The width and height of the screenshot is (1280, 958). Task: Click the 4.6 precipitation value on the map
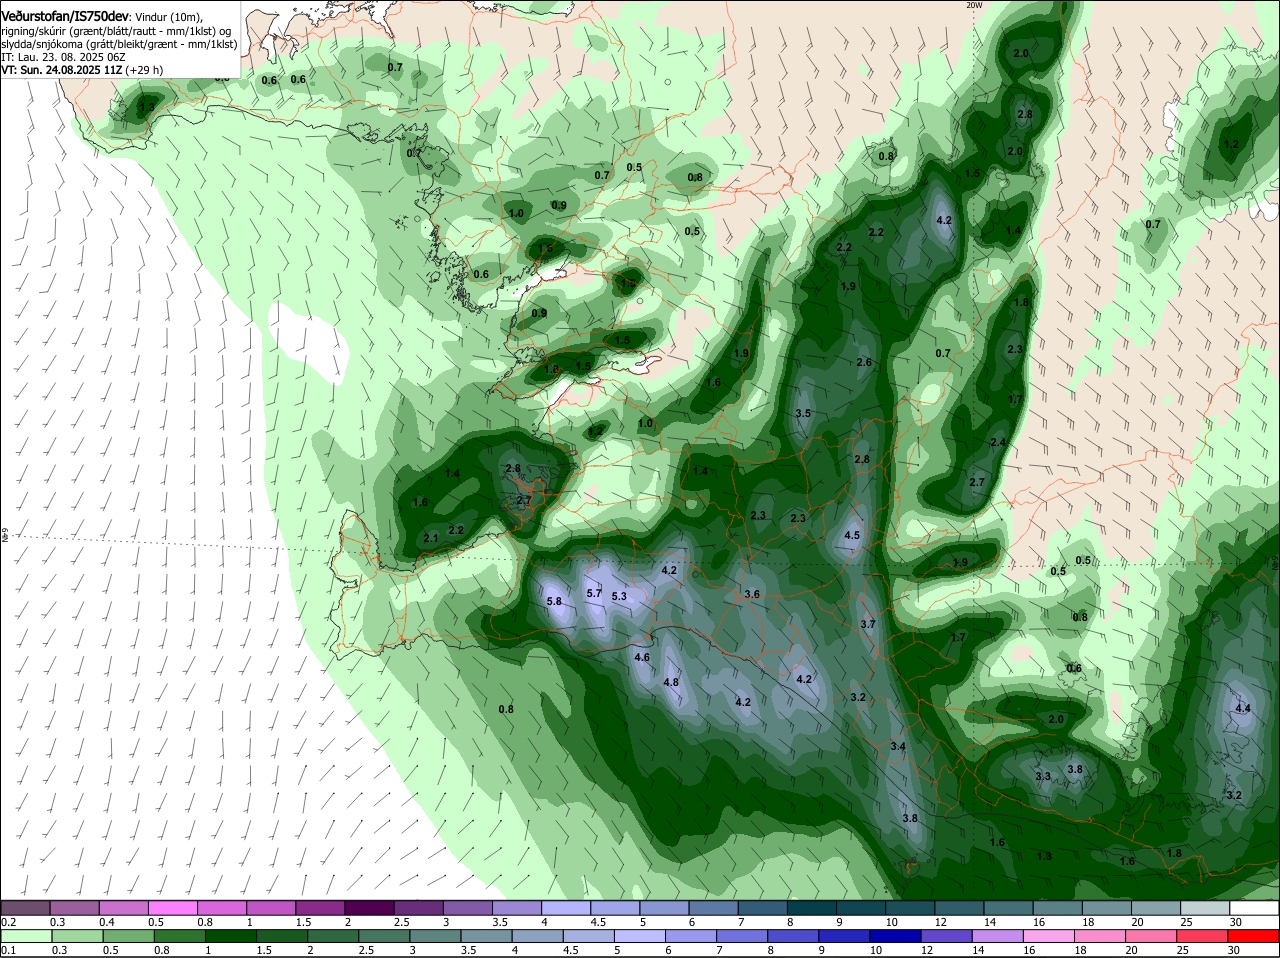[x=642, y=657]
